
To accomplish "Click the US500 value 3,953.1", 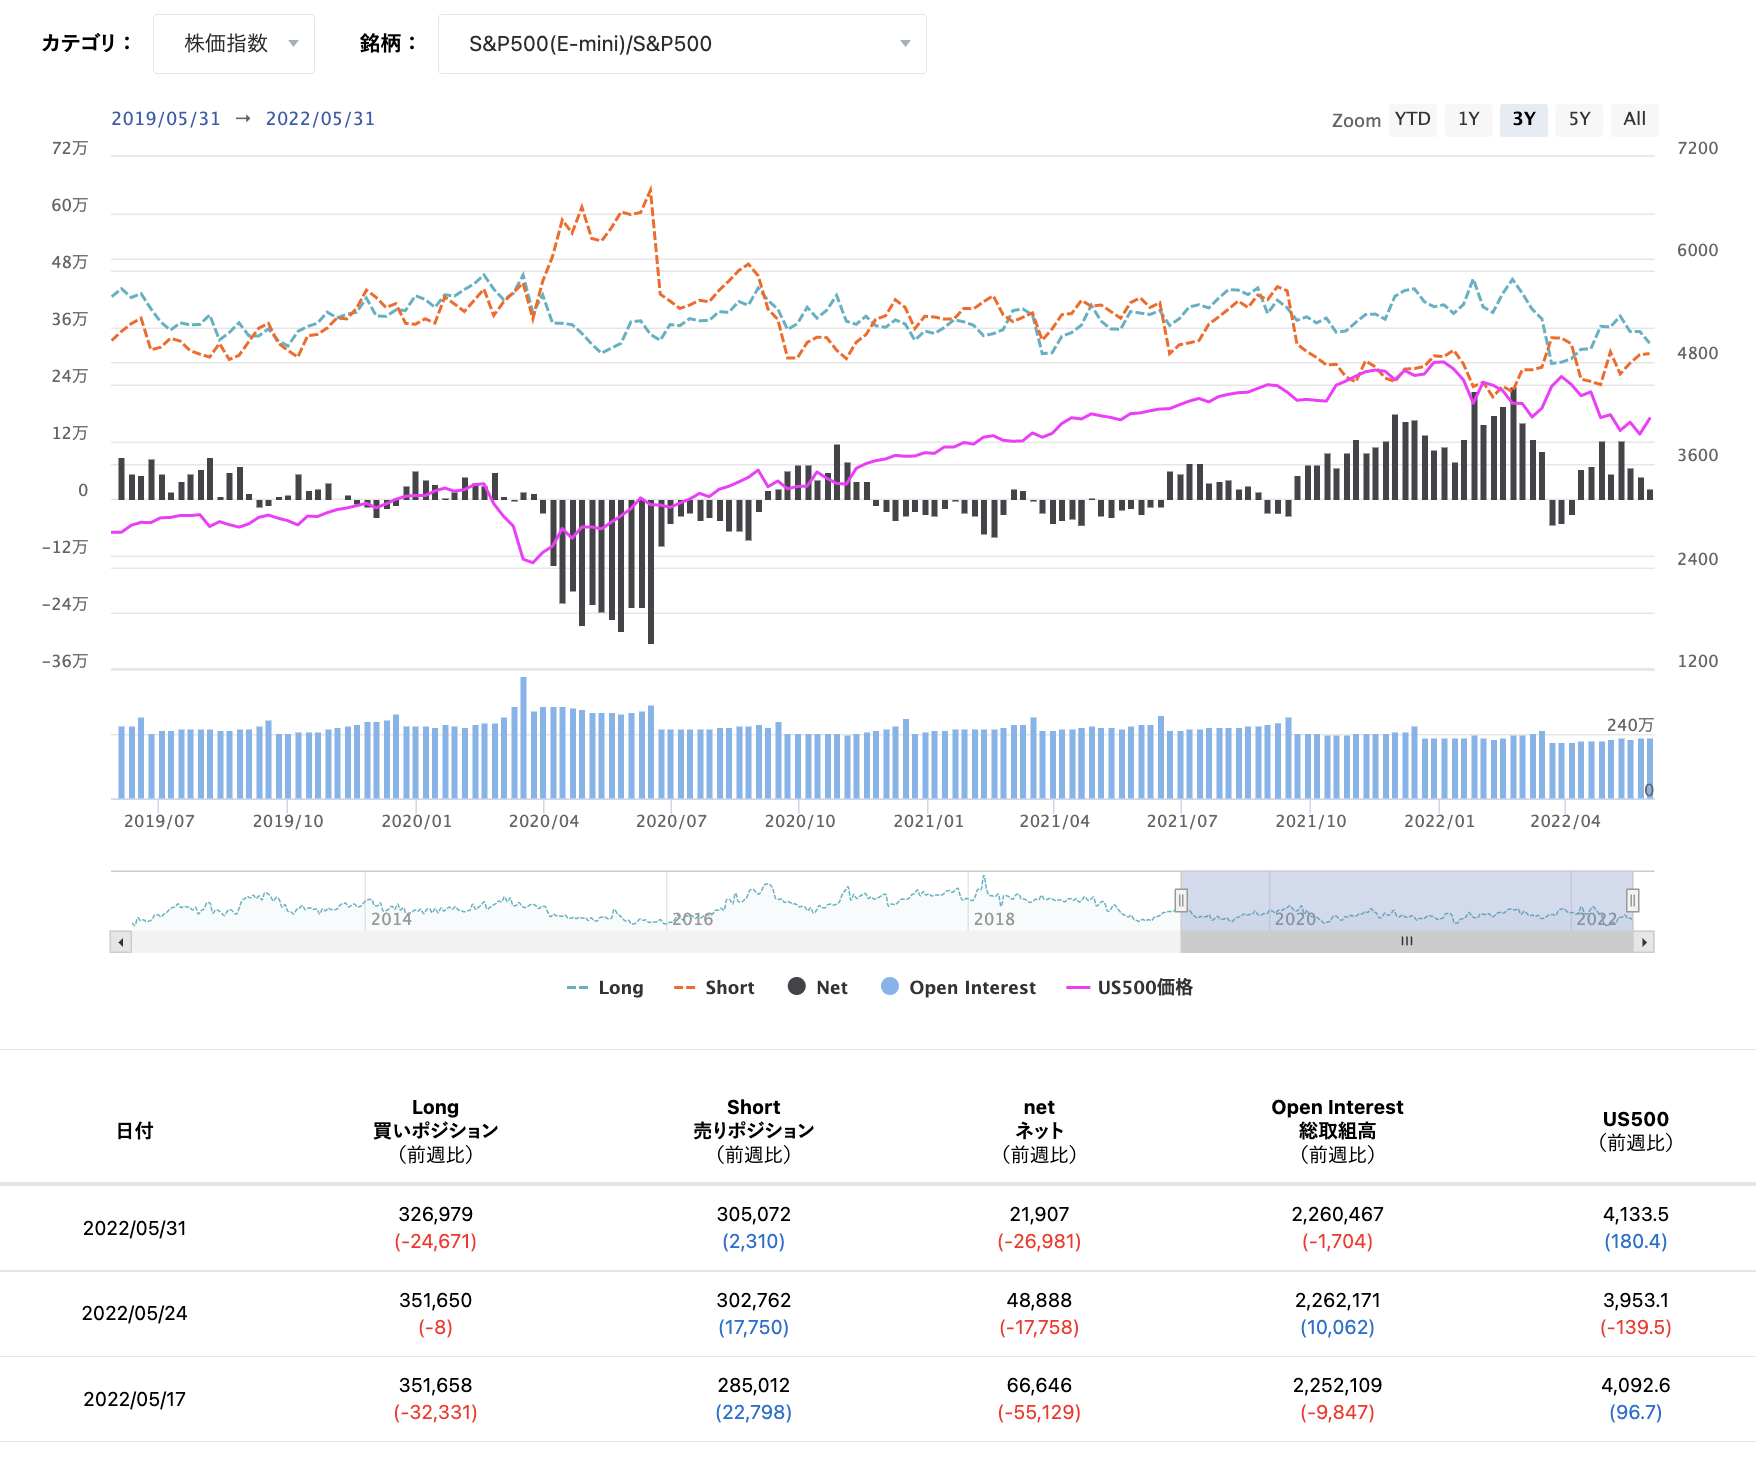I will 1636,1301.
